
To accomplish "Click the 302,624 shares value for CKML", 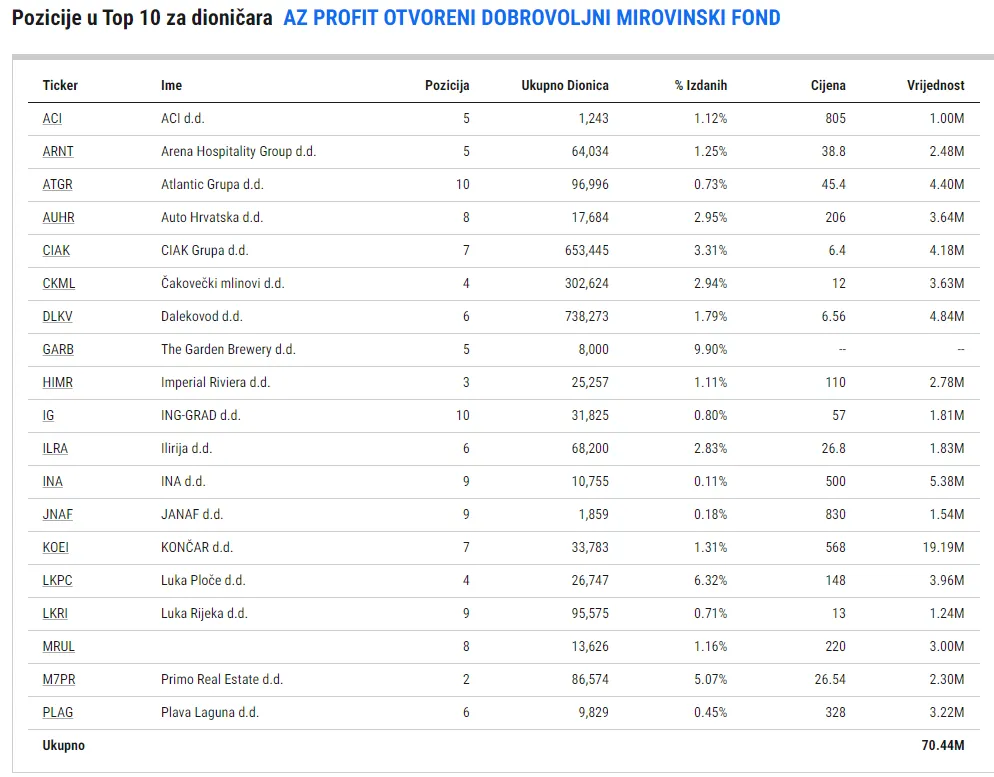I will (586, 283).
